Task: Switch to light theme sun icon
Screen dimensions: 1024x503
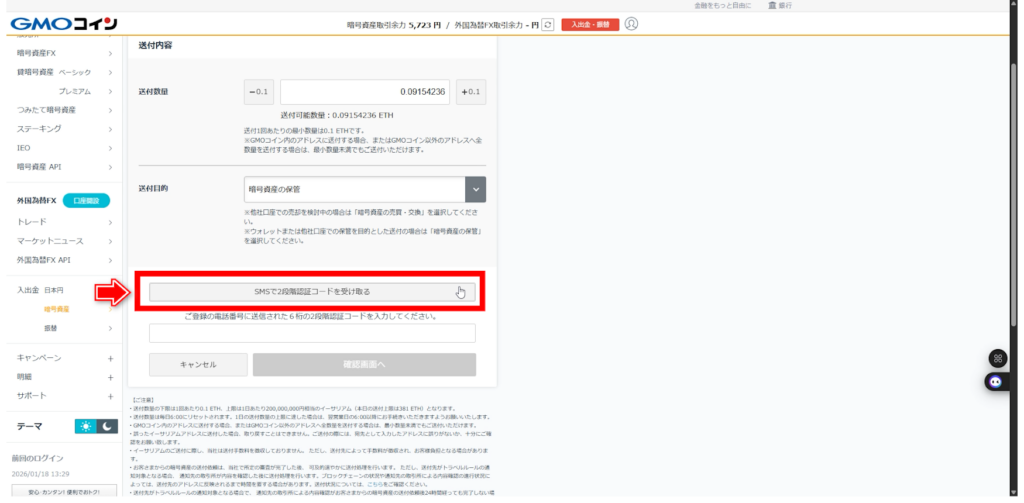Action: point(87,426)
